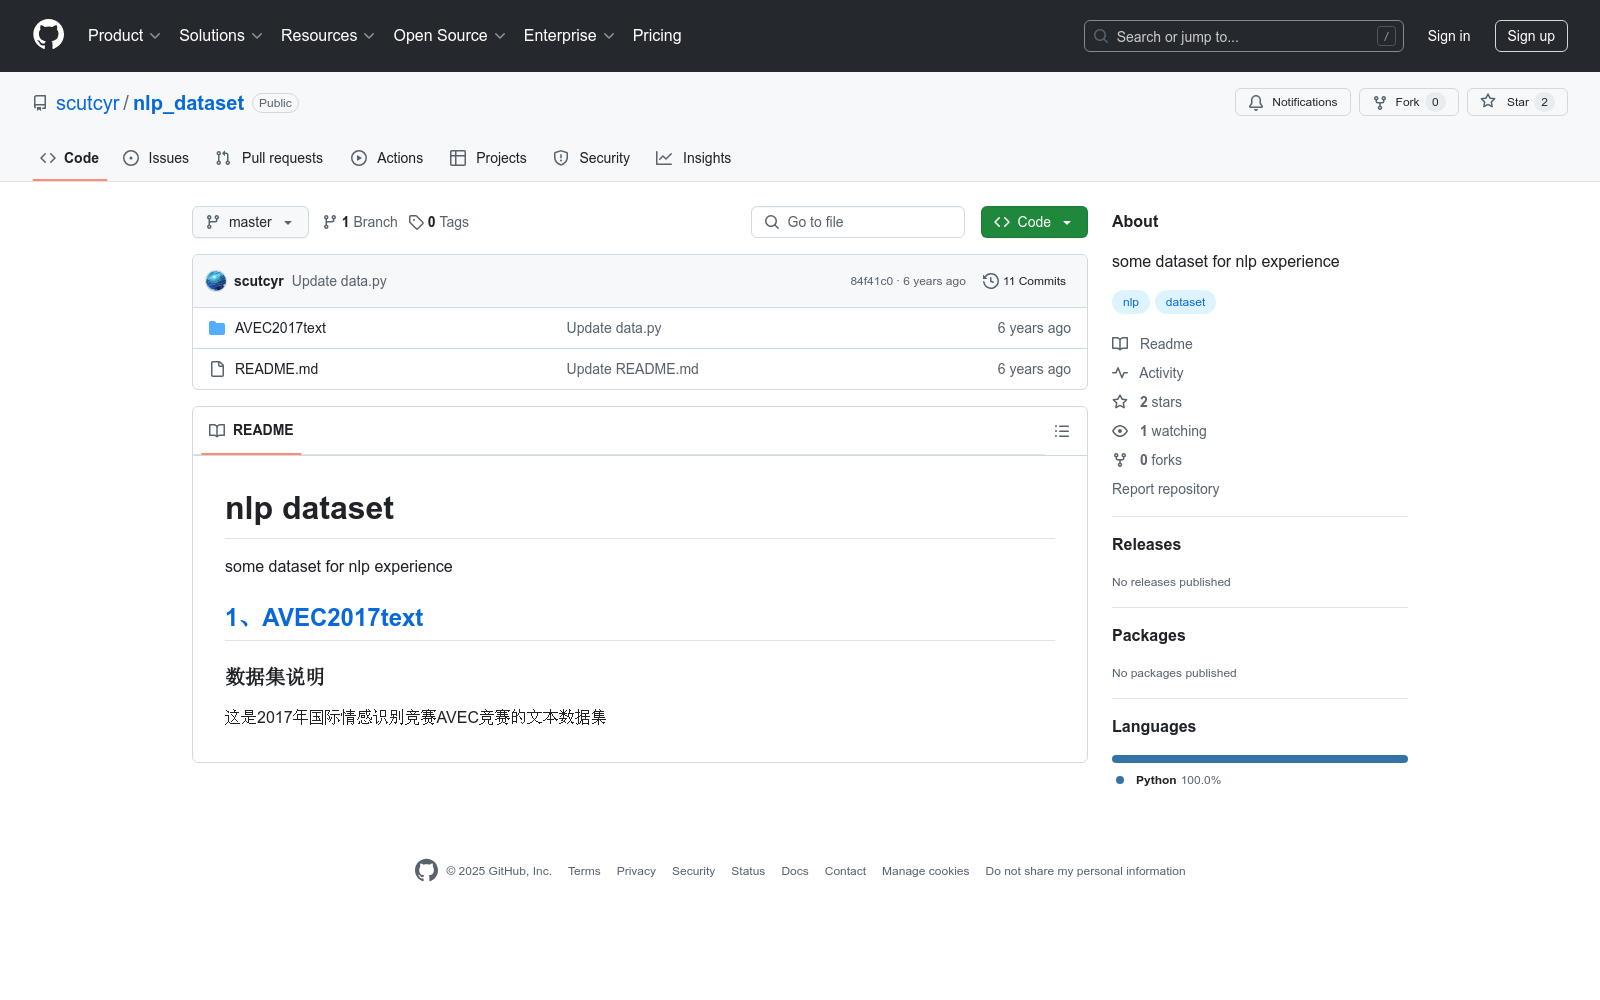Viewport: 1600px width, 1000px height.
Task: Click the README.md file icon
Action: click(217, 369)
